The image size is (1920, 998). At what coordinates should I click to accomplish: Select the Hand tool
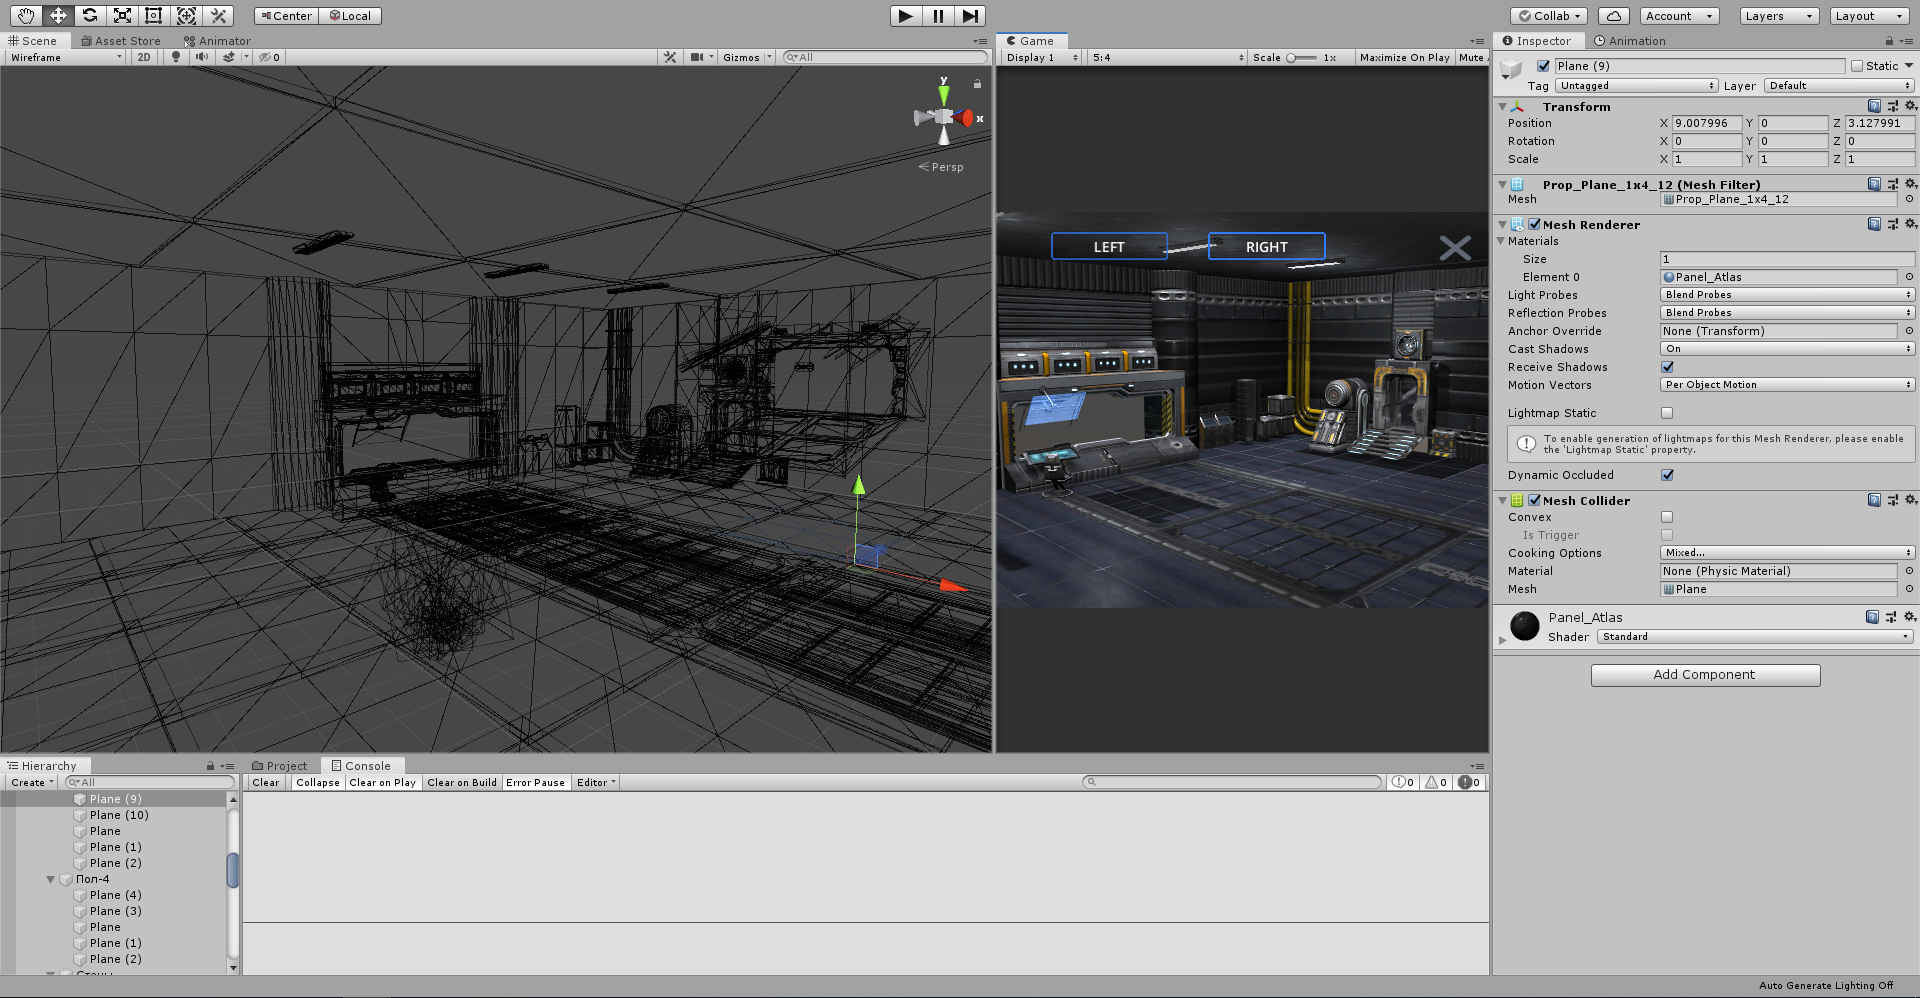point(26,15)
